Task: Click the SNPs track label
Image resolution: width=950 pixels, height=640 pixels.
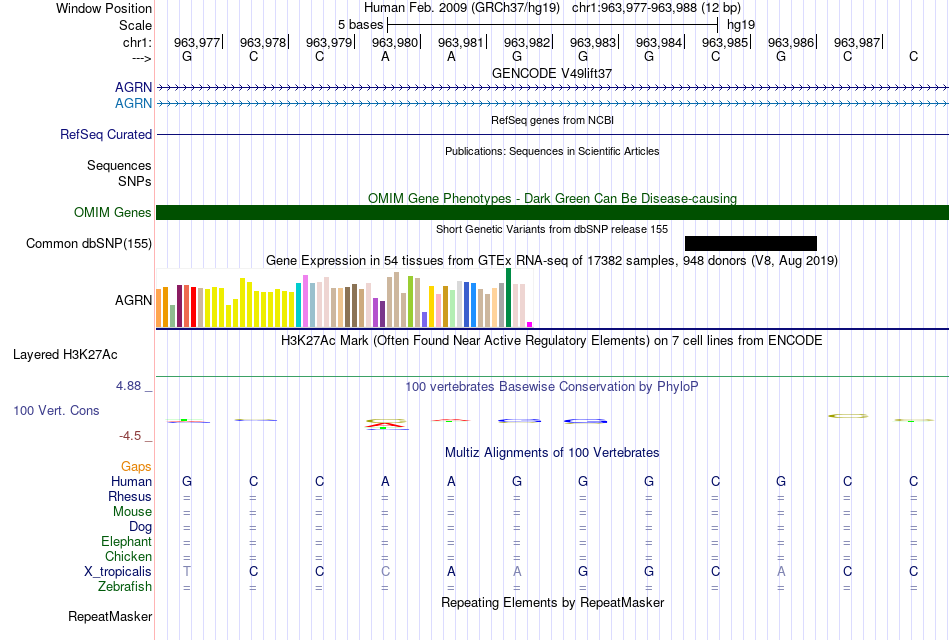Action: click(135, 181)
